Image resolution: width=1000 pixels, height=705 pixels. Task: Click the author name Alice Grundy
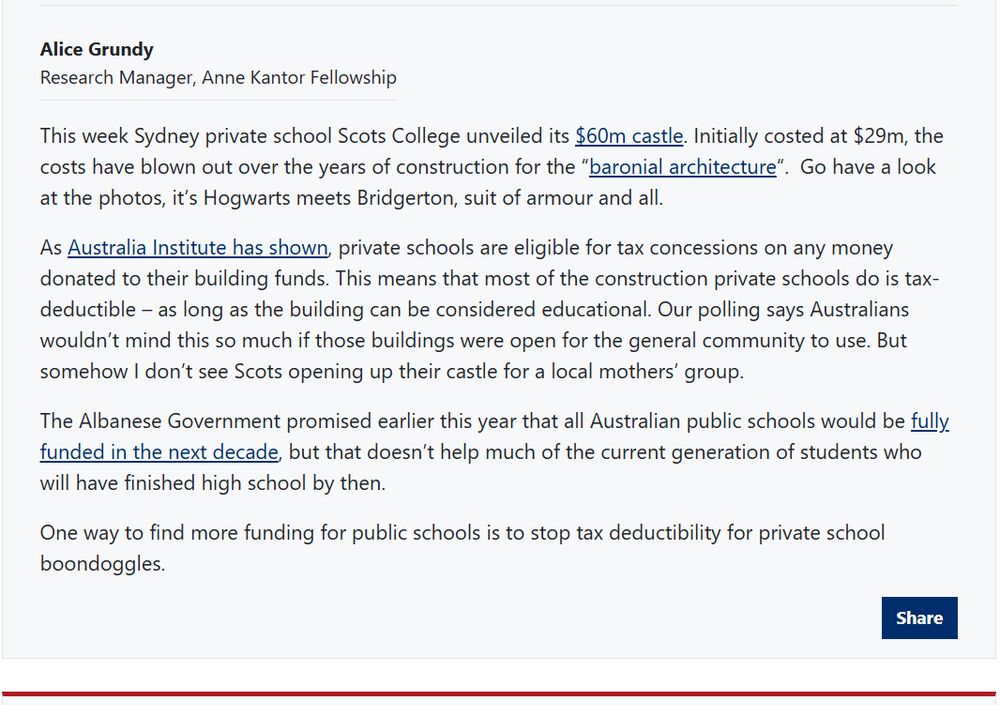pos(97,49)
